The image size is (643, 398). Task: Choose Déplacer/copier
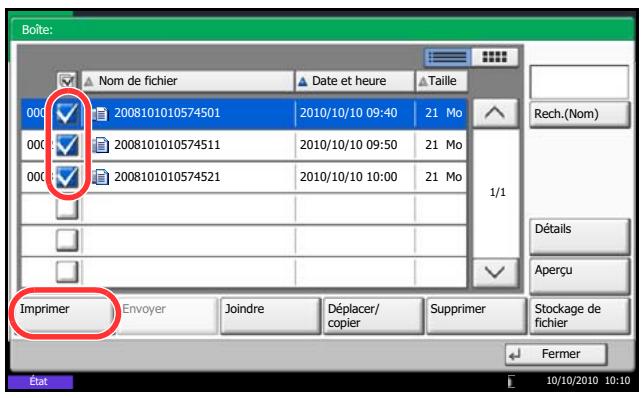pos(373,316)
